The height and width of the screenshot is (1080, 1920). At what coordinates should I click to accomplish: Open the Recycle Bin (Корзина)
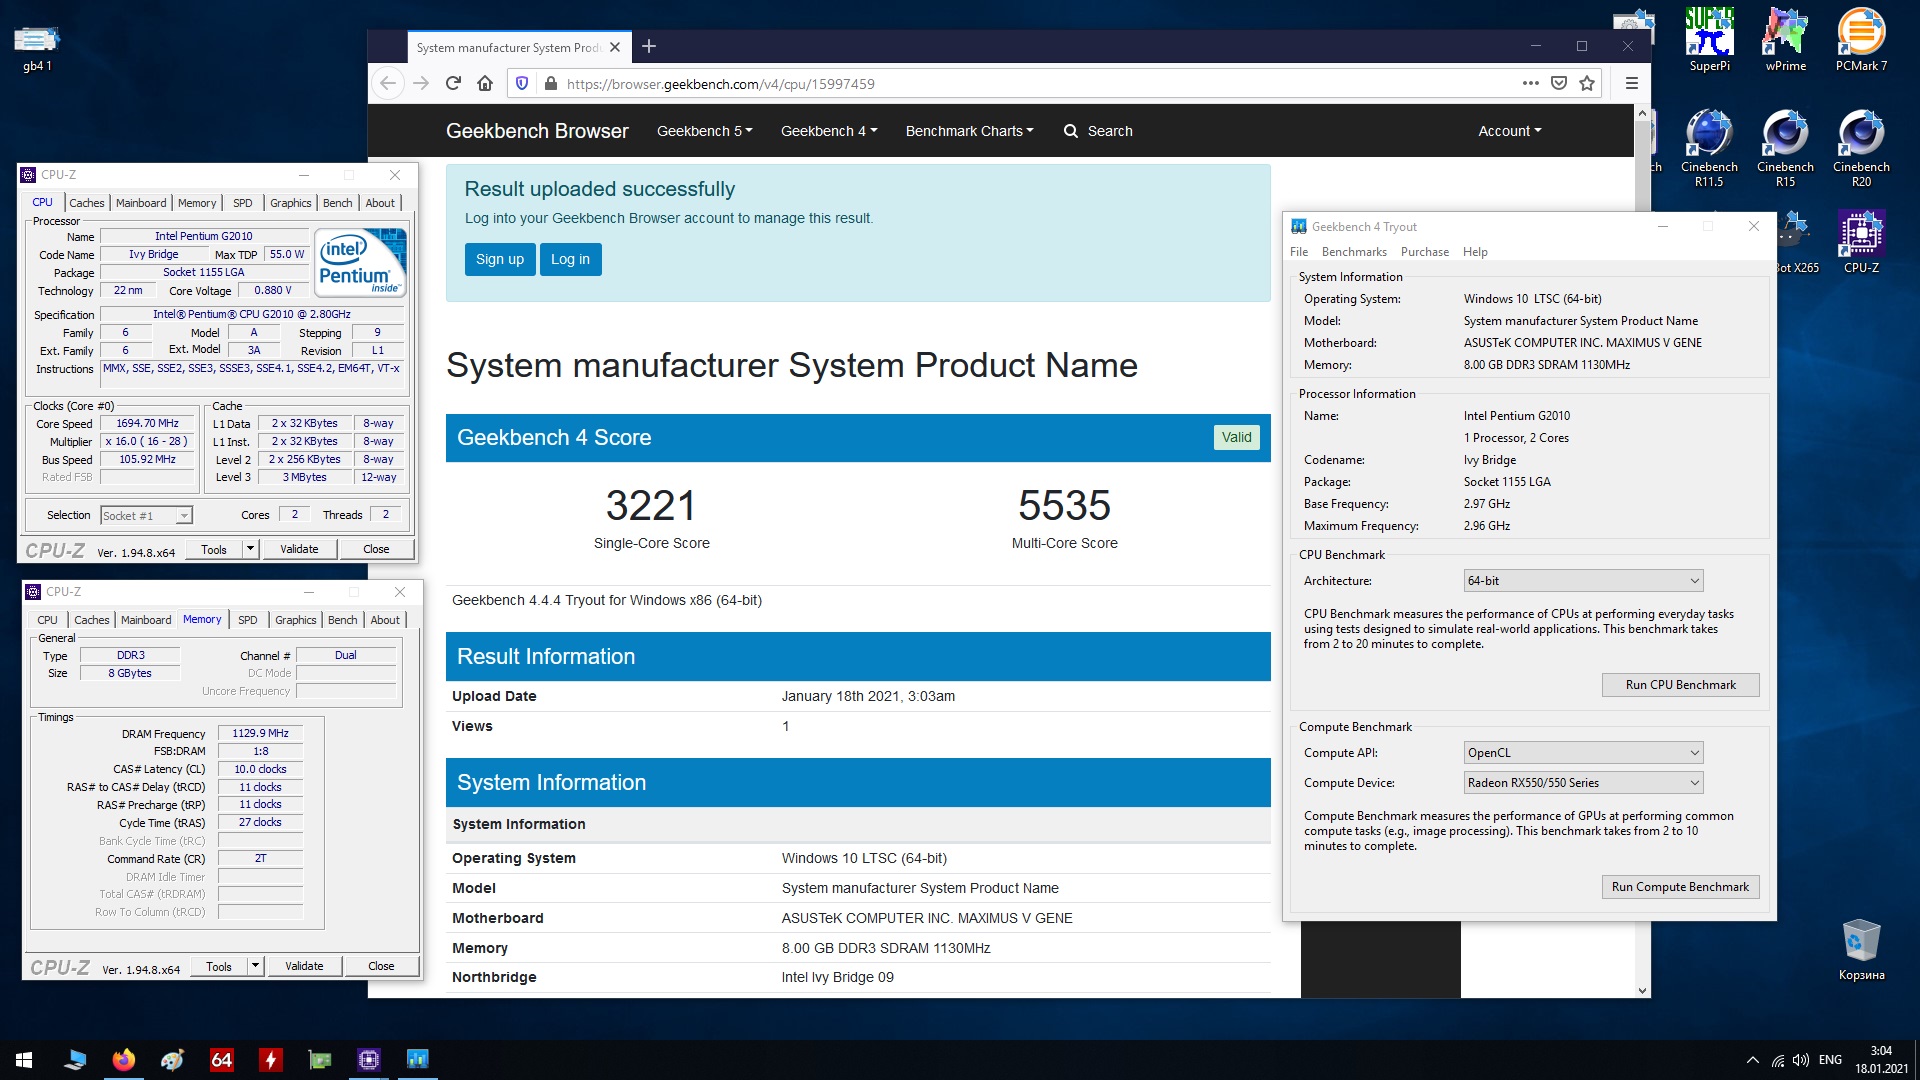tap(1861, 950)
